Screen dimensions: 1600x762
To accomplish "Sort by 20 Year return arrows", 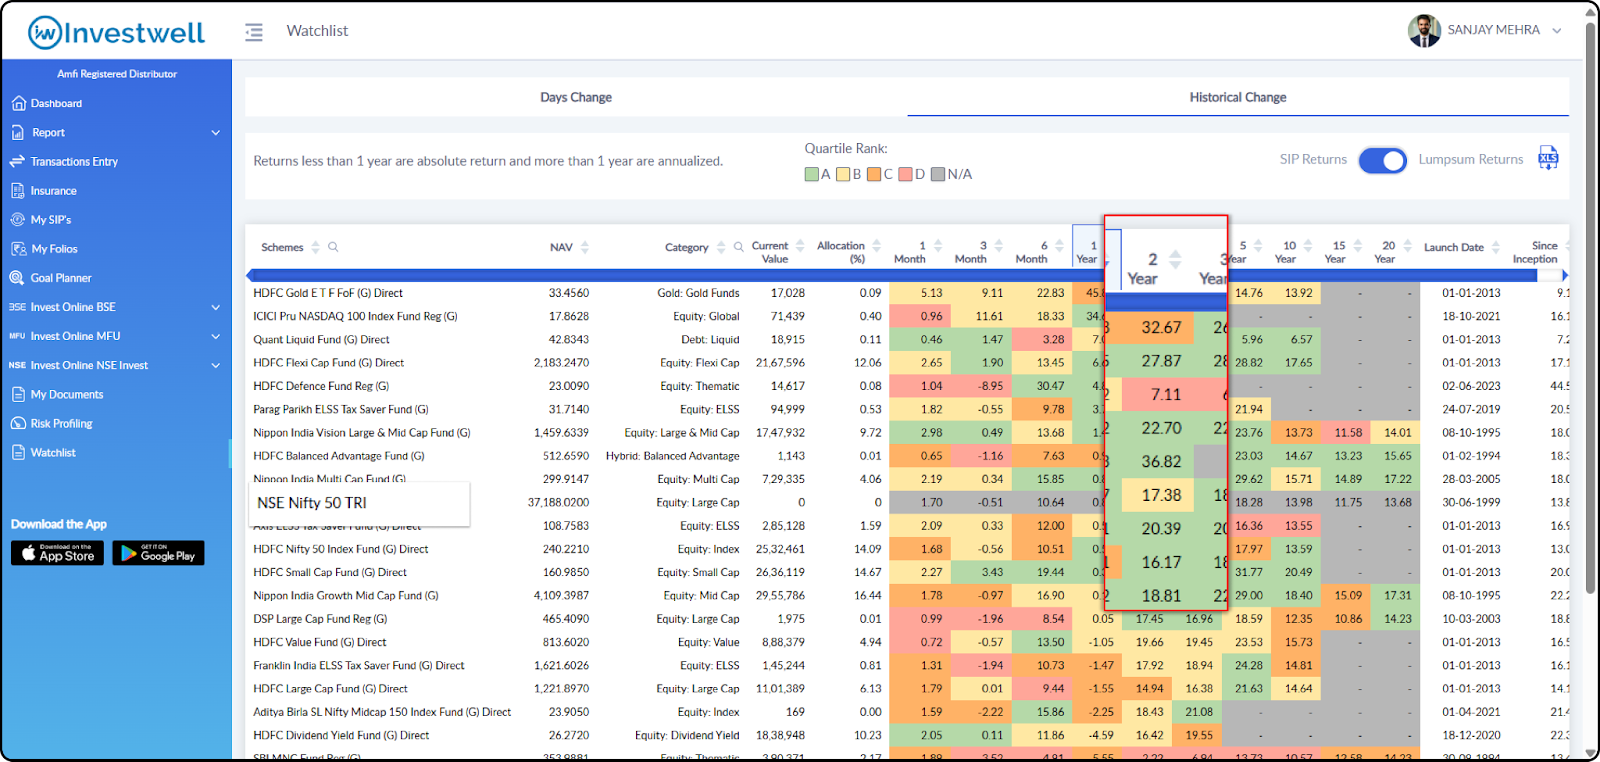I will pos(1408,246).
